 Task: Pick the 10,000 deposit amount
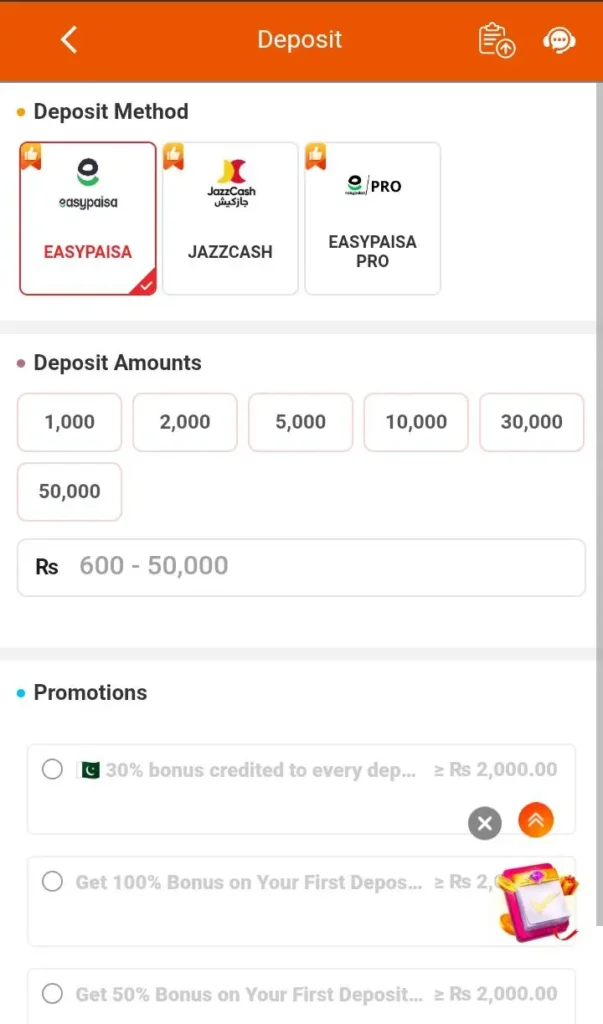(x=416, y=422)
